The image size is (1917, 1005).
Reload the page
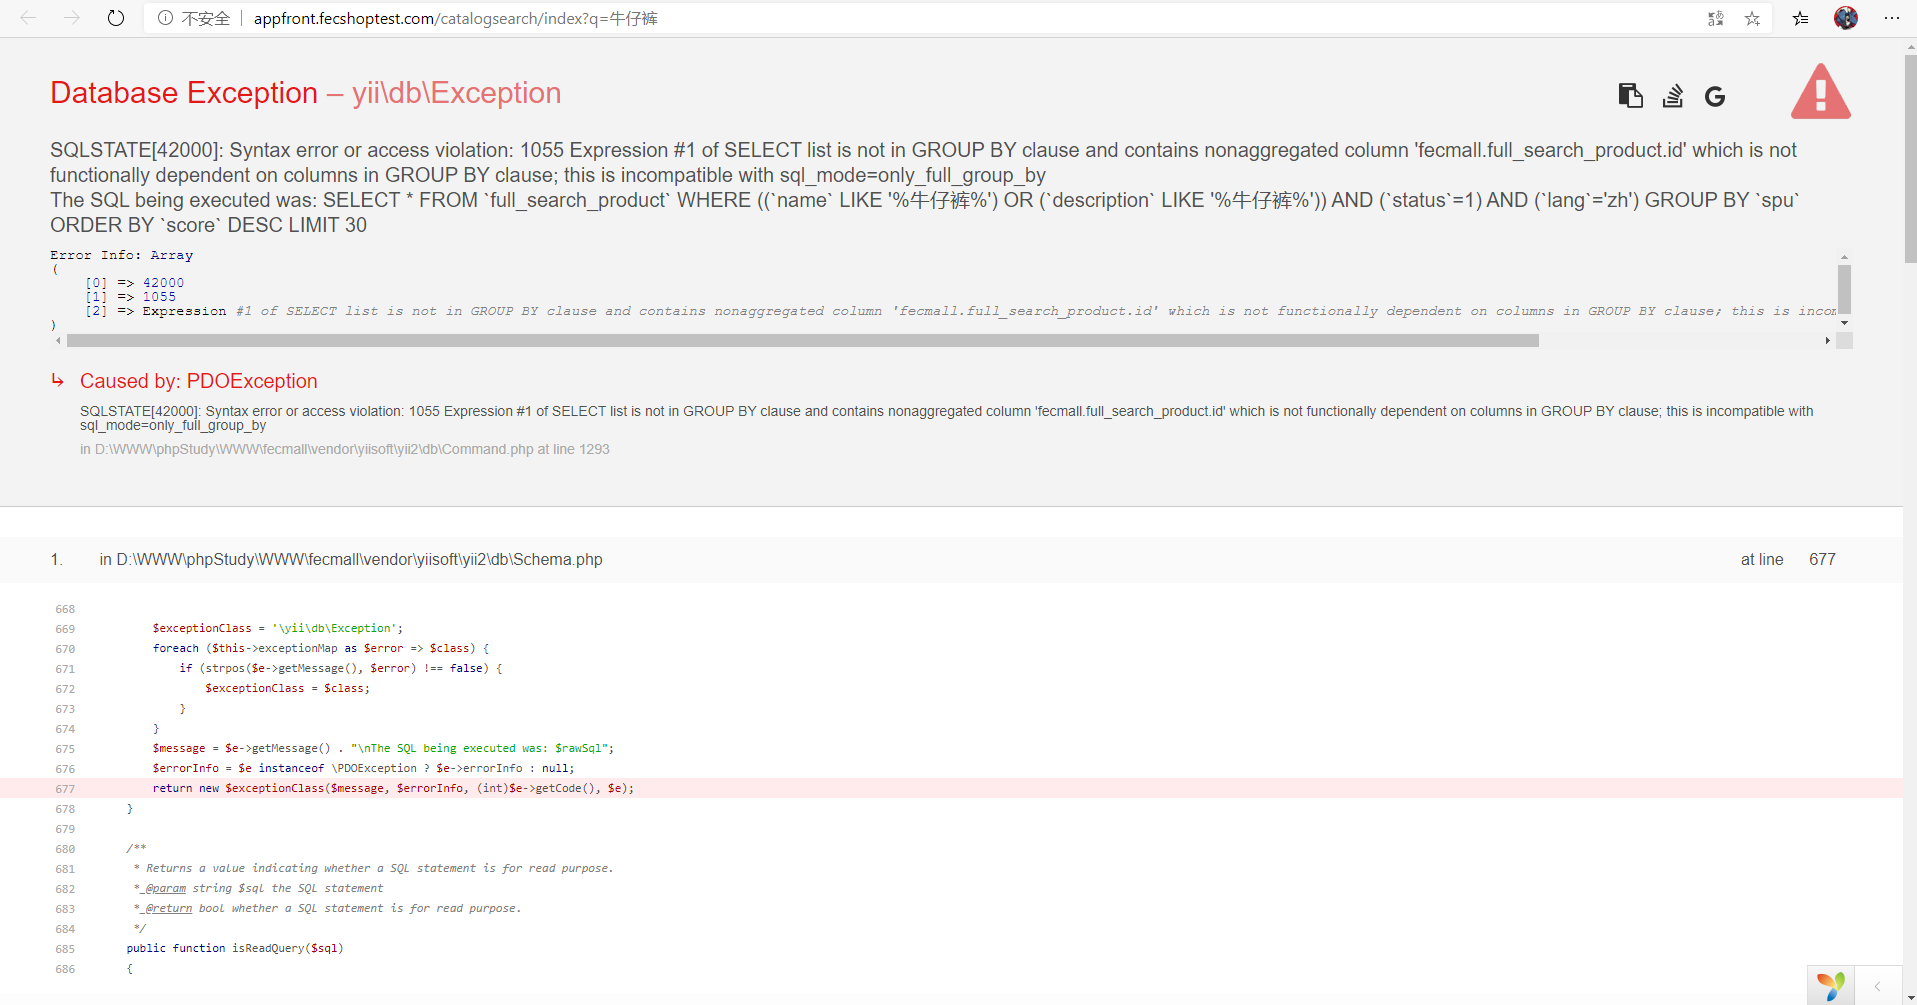tap(116, 18)
